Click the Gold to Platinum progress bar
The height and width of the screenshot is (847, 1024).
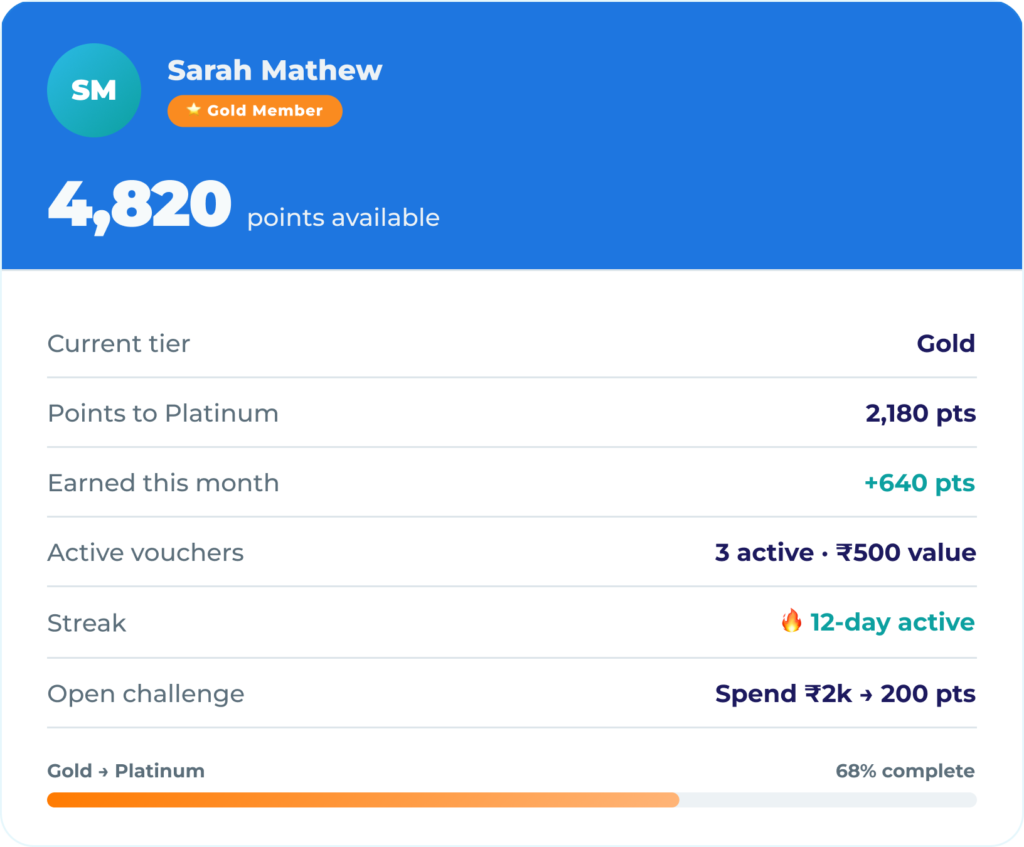511,799
